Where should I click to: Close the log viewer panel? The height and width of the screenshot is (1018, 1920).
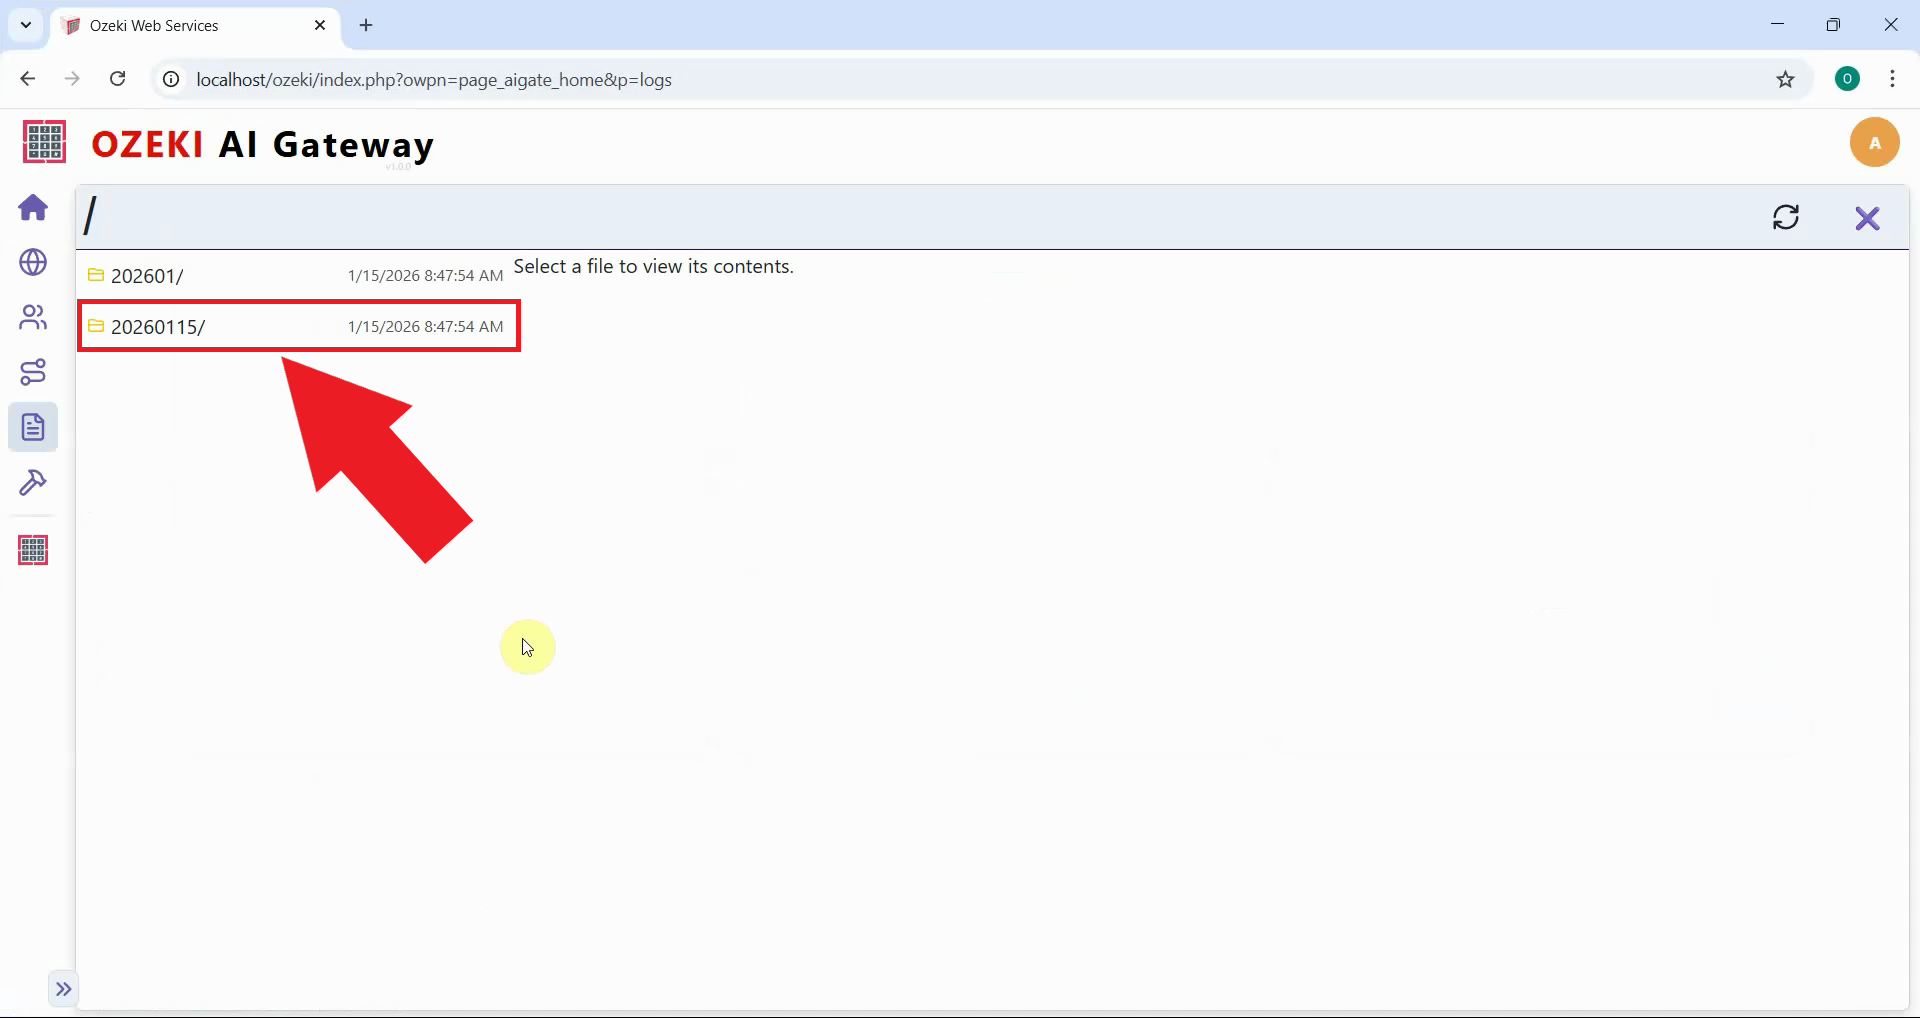click(x=1868, y=217)
